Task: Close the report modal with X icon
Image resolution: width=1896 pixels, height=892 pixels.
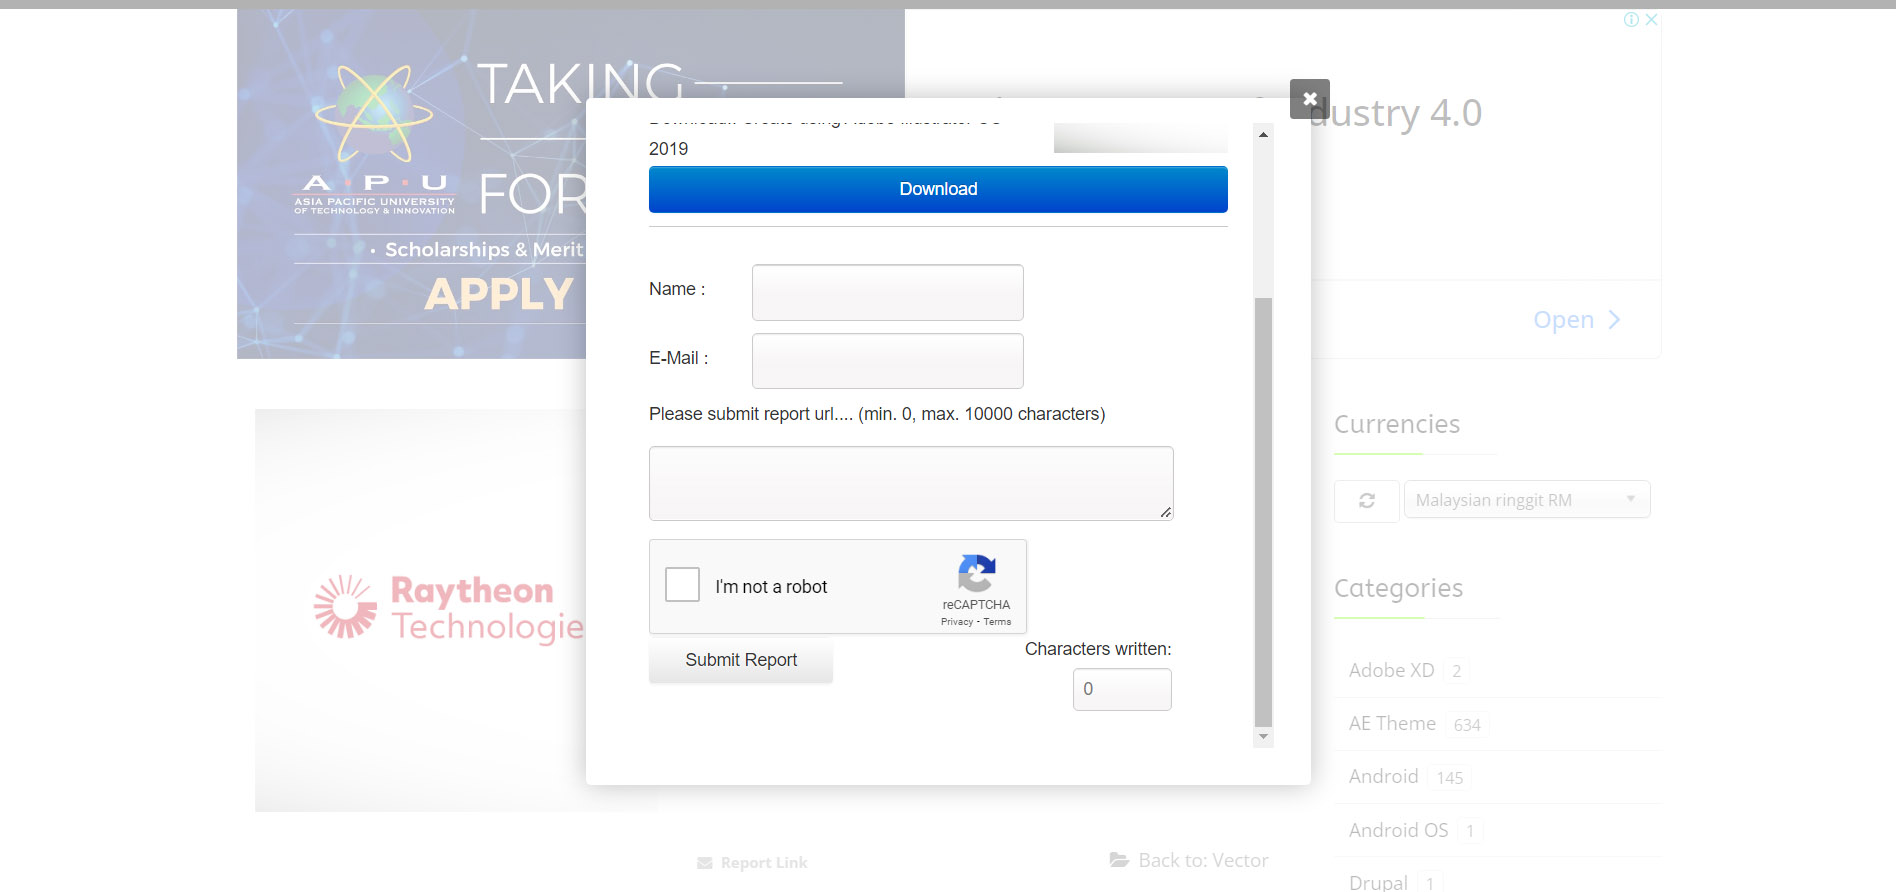Action: click(1309, 99)
